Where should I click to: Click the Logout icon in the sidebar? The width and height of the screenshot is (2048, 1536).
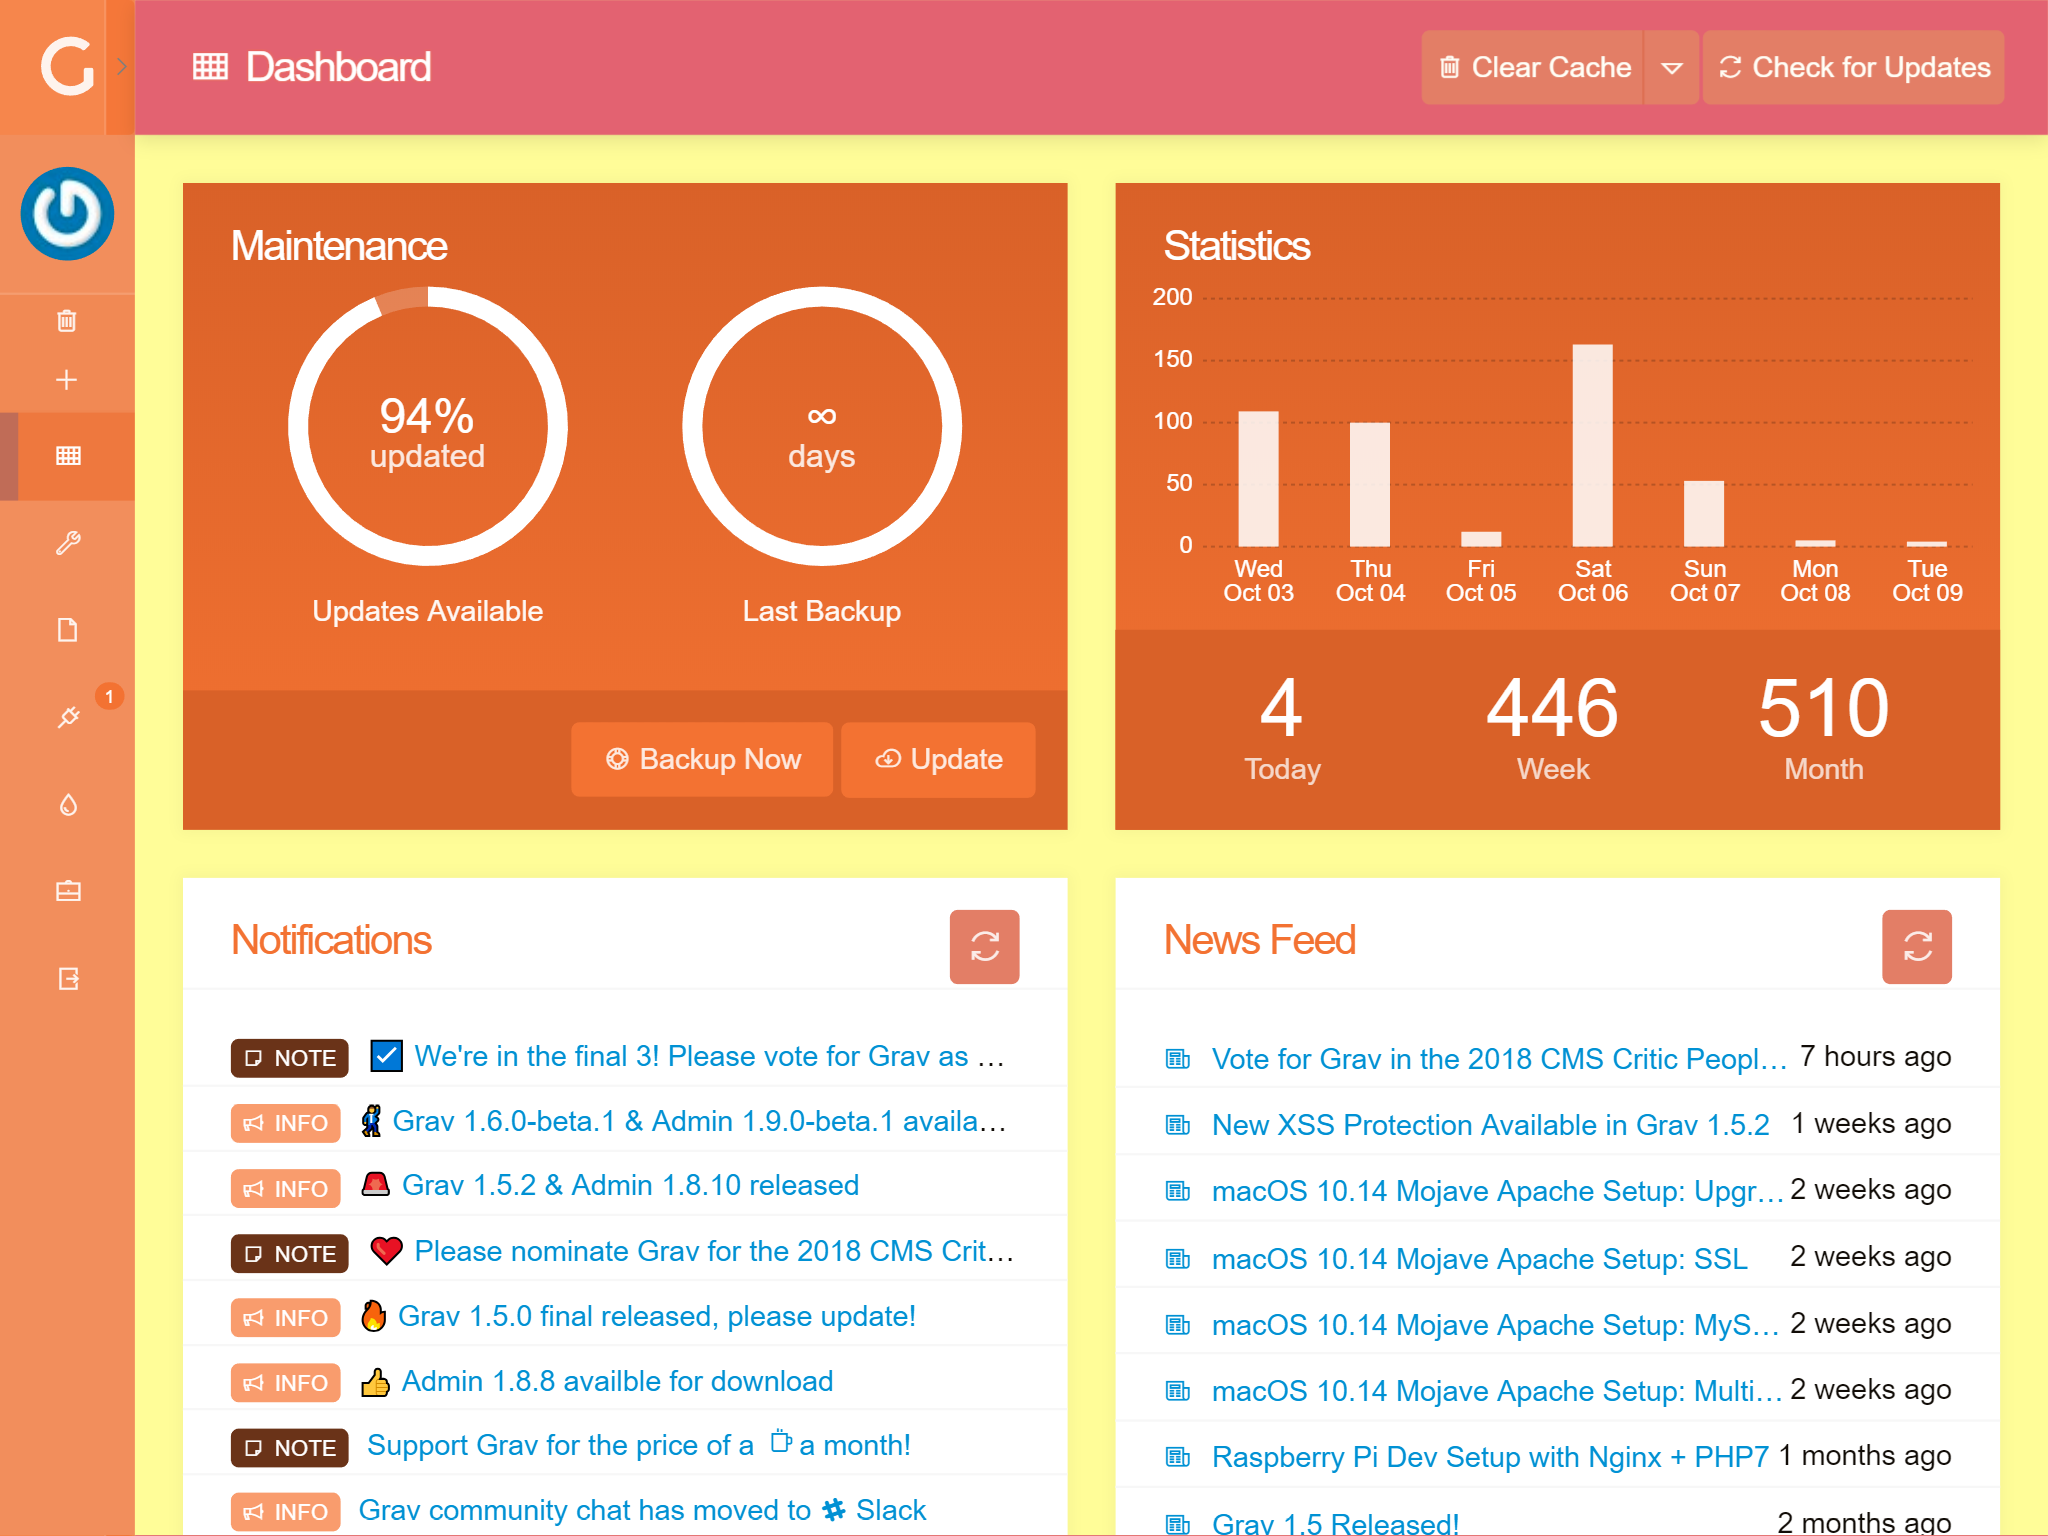(x=67, y=978)
